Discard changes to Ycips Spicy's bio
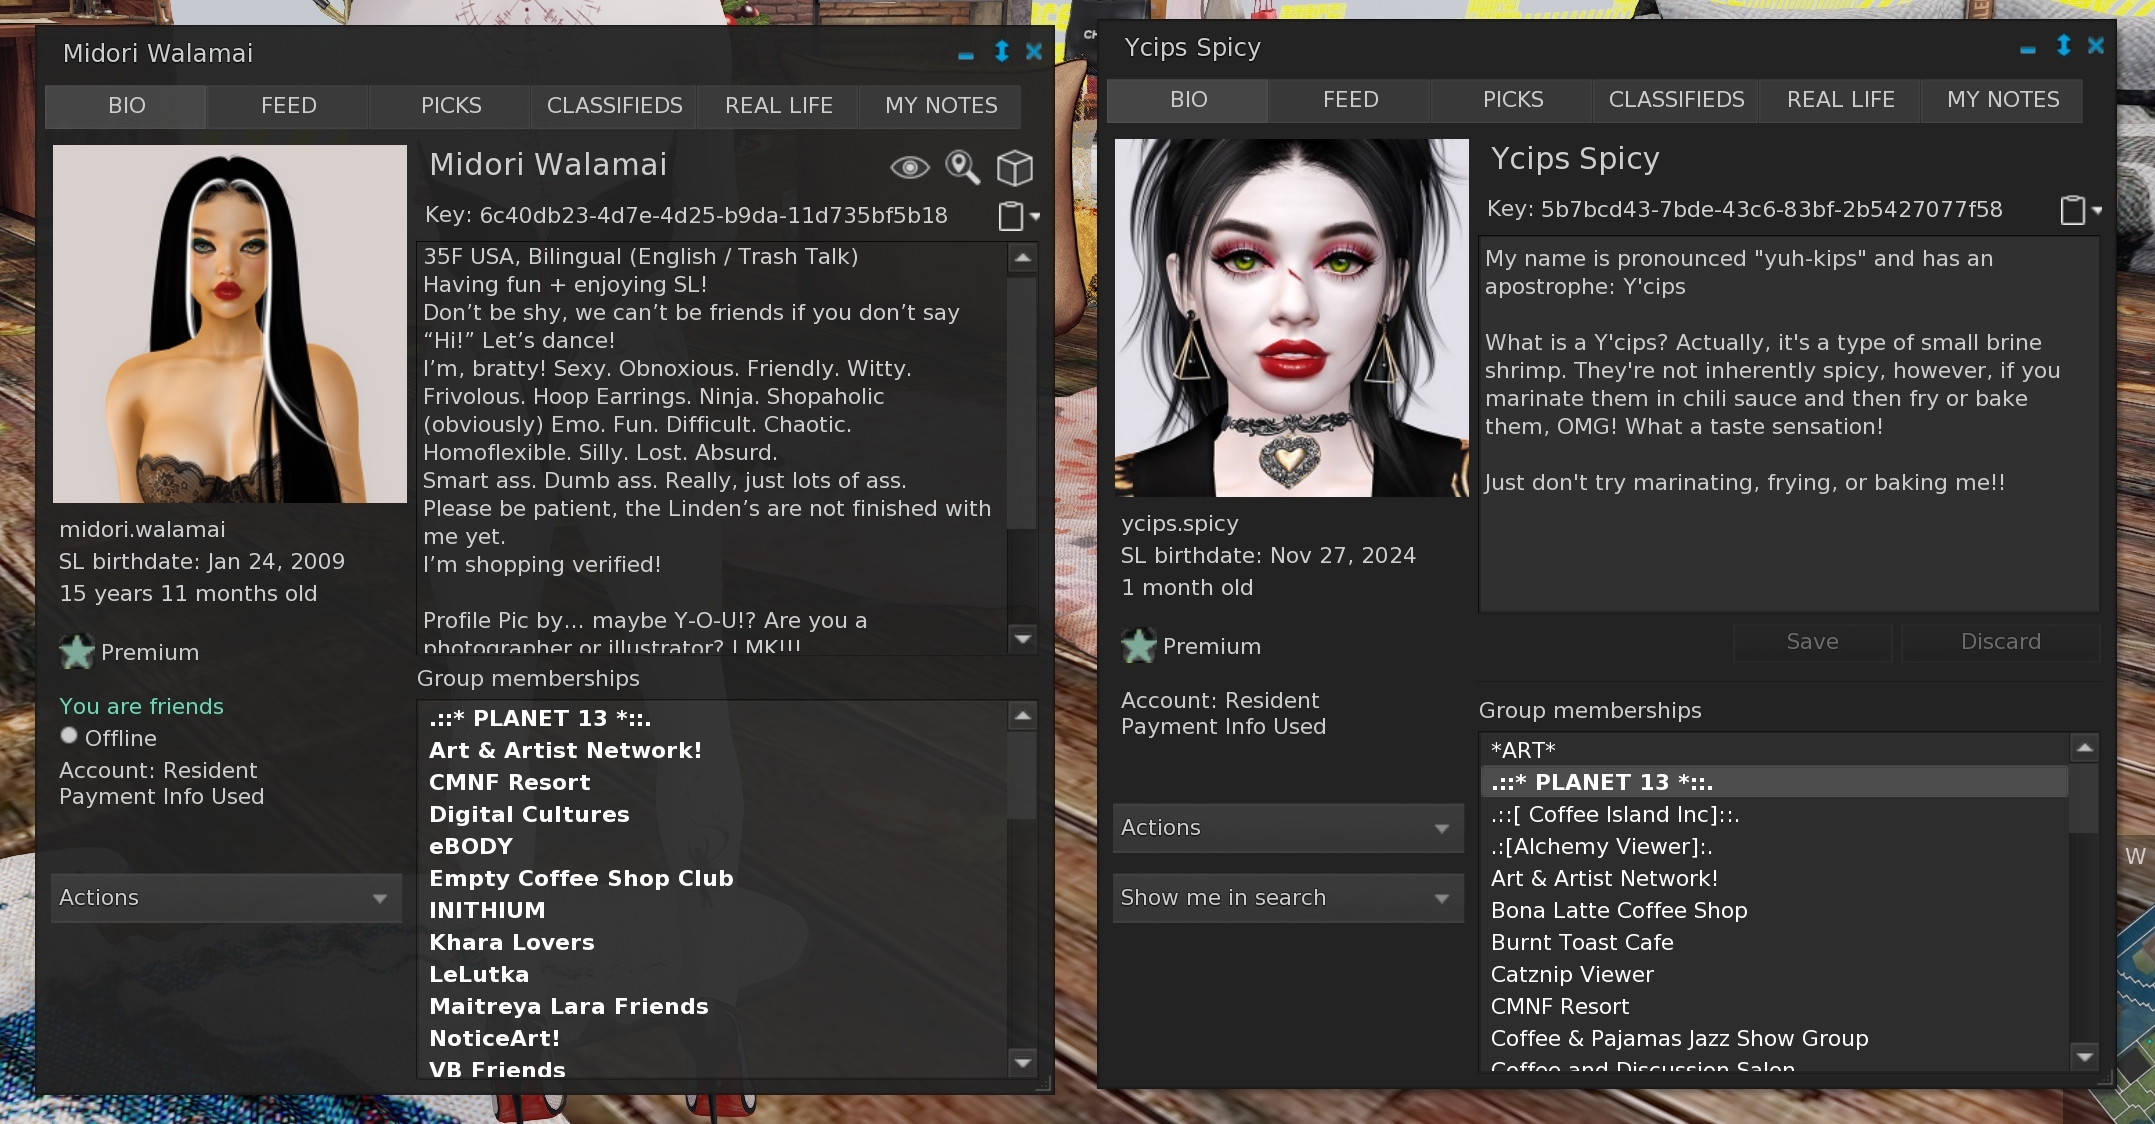This screenshot has width=2155, height=1124. (x=1999, y=641)
